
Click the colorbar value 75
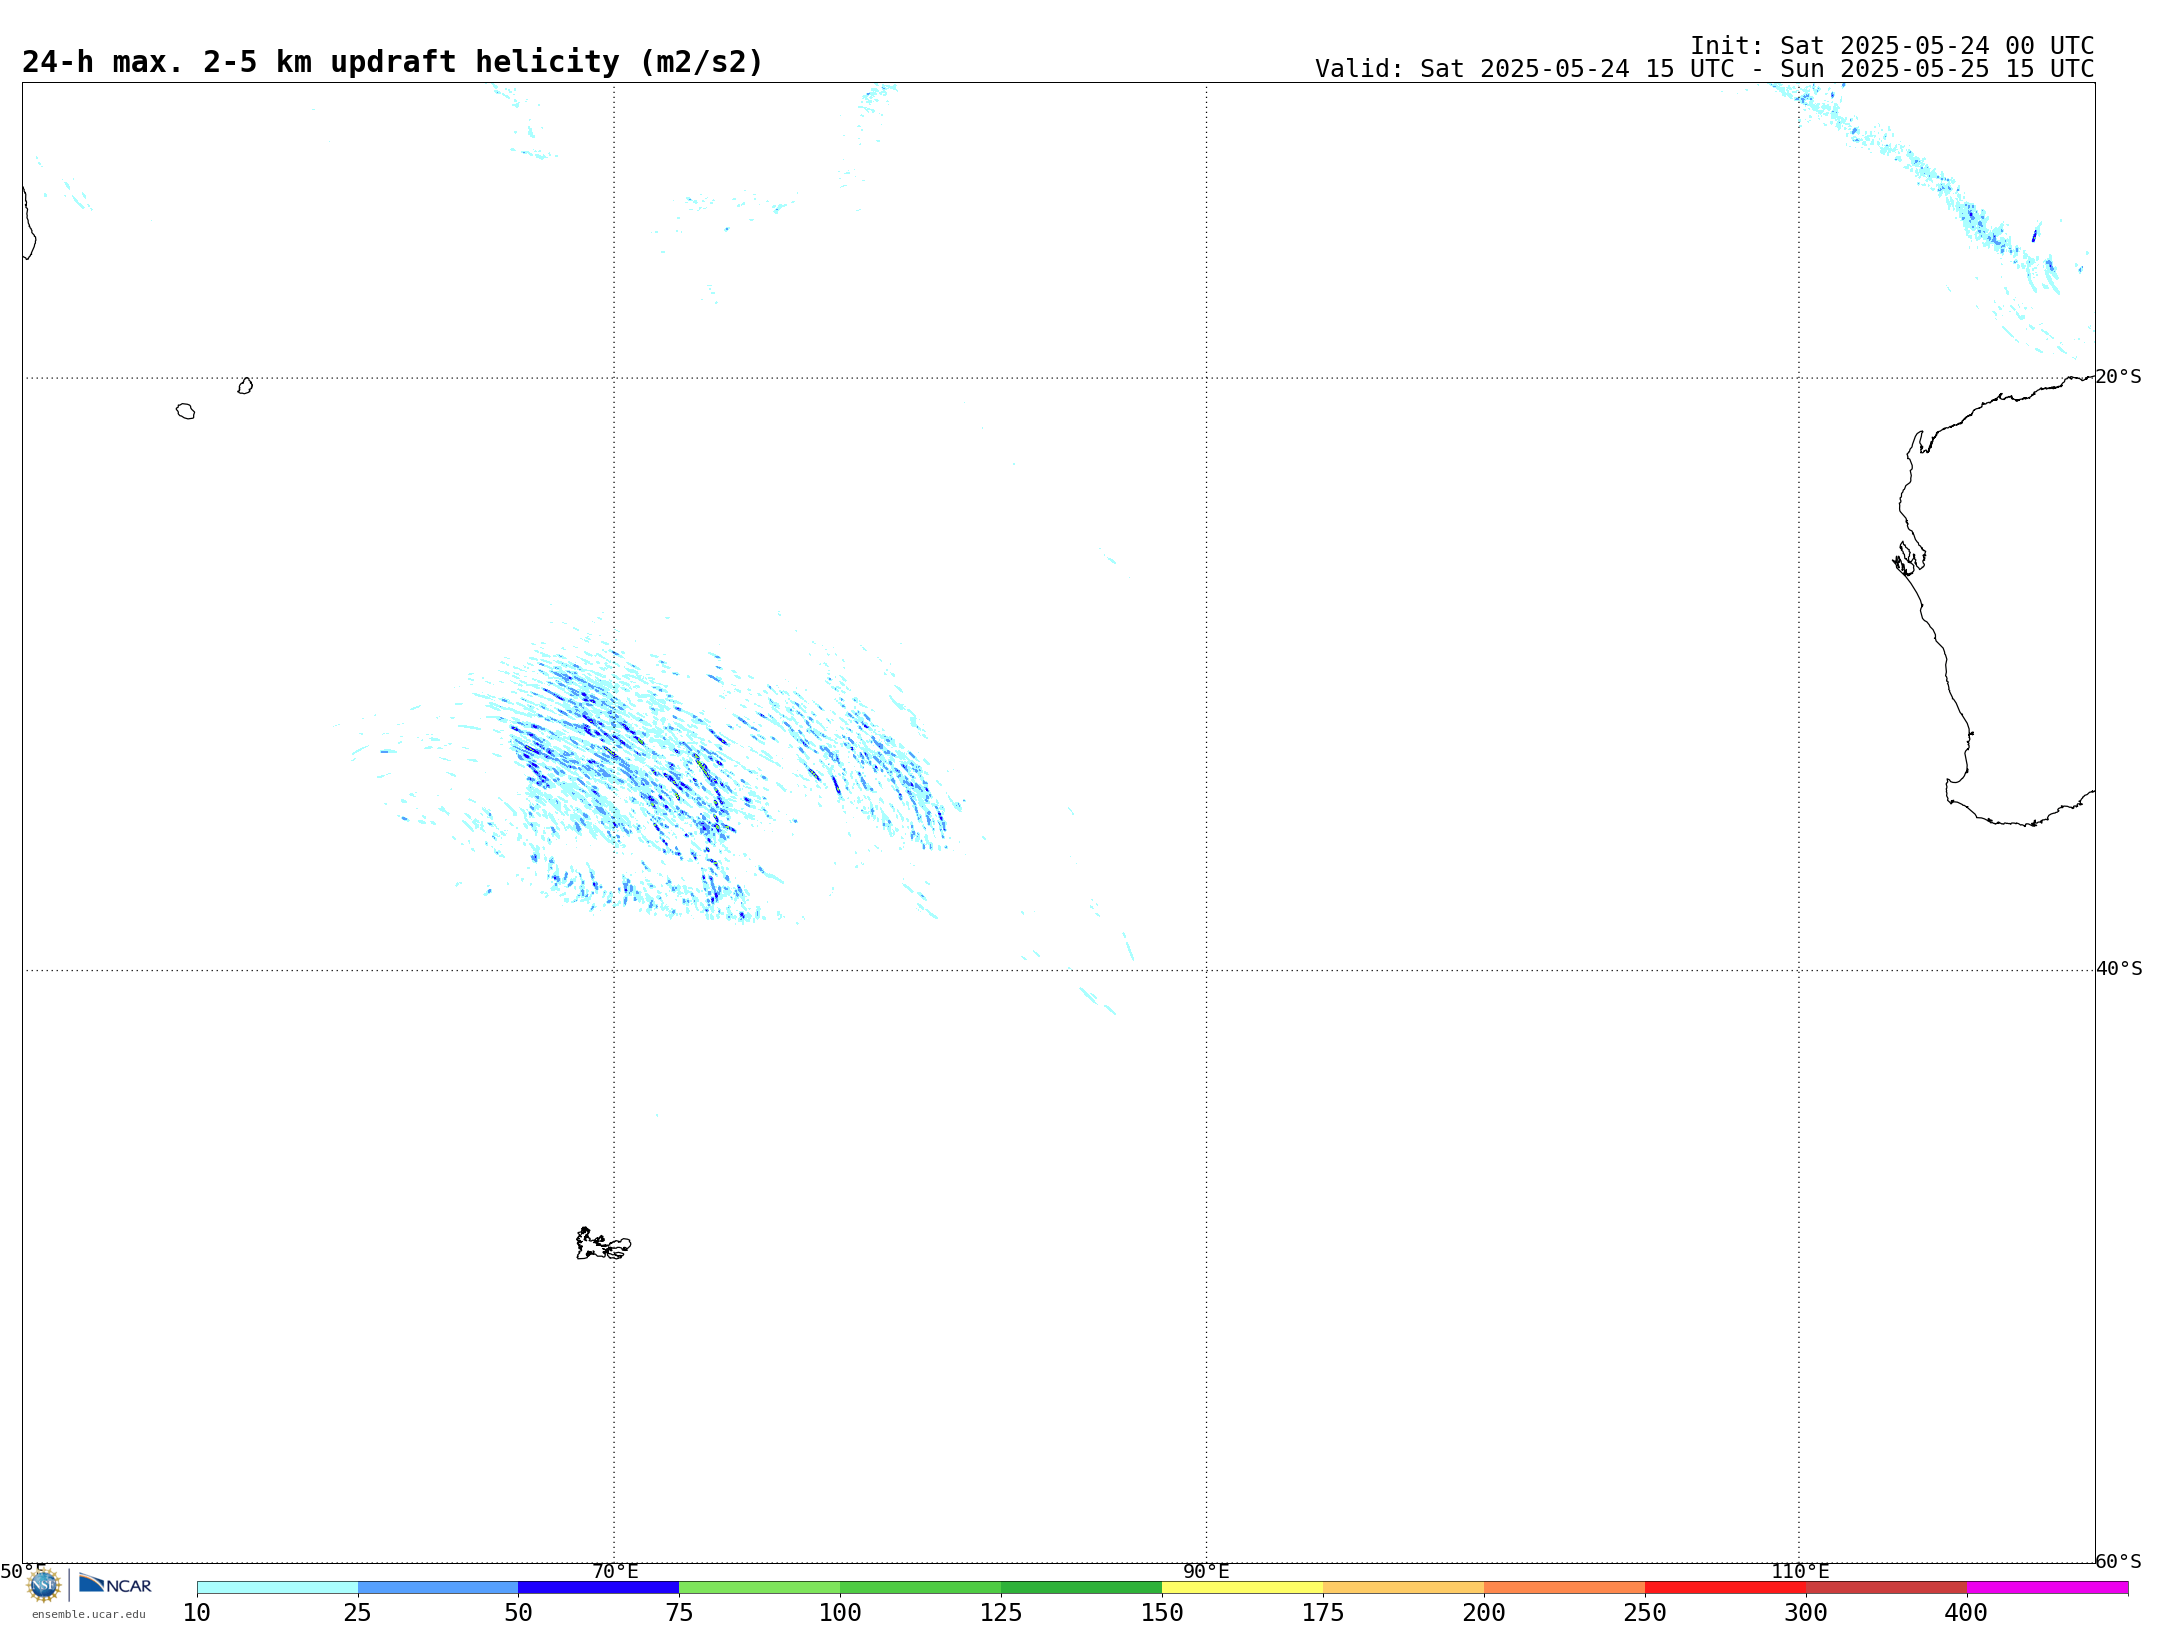679,1613
